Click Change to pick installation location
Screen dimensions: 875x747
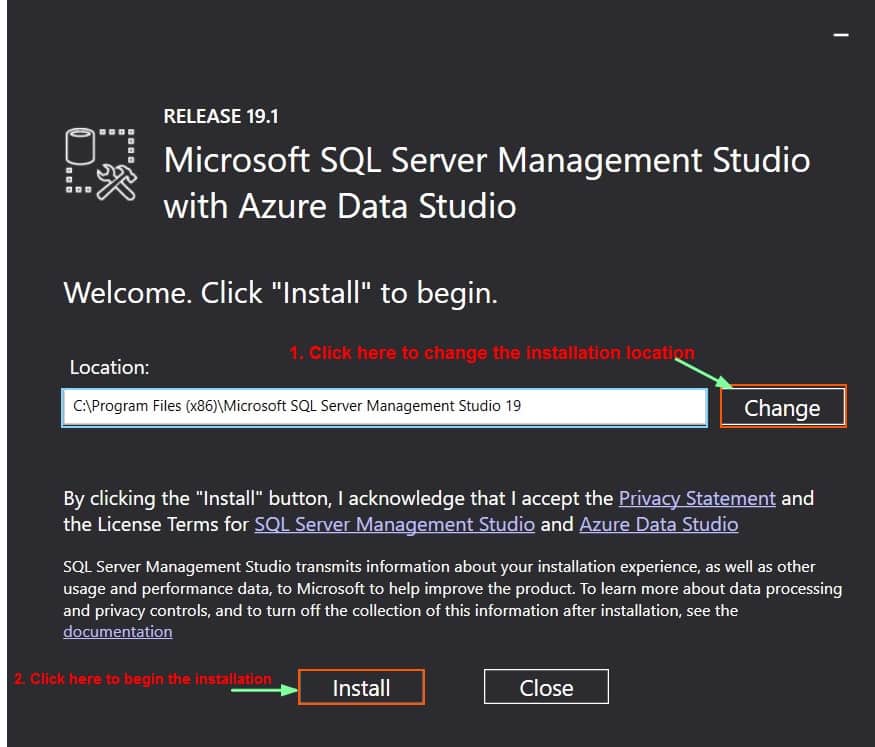tap(783, 407)
